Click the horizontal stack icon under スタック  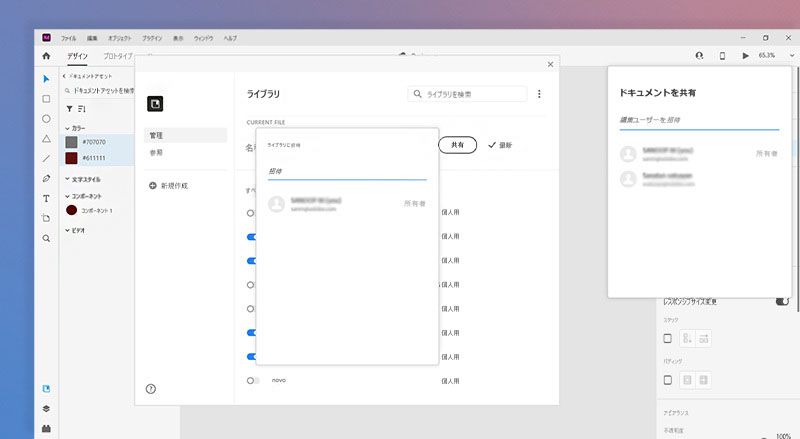704,338
